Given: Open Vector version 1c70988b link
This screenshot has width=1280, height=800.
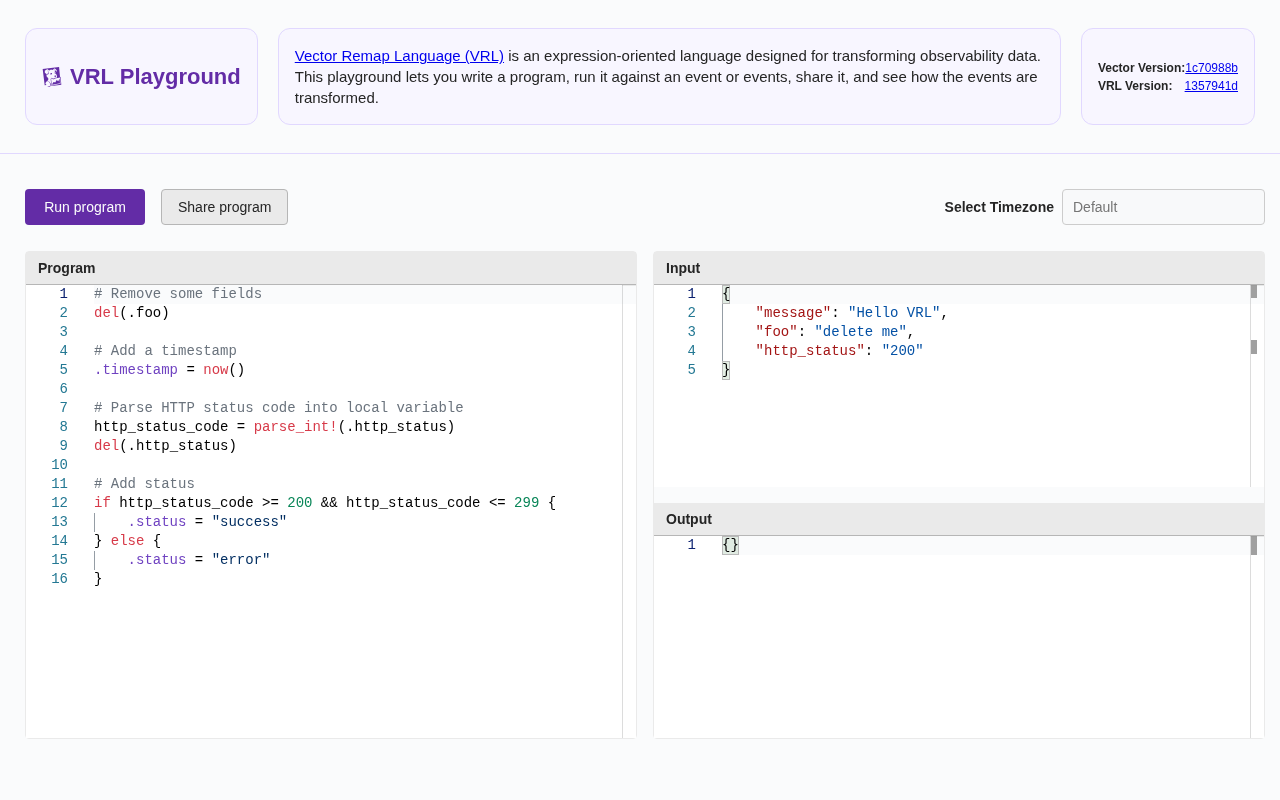Looking at the screenshot, I should (1211, 68).
